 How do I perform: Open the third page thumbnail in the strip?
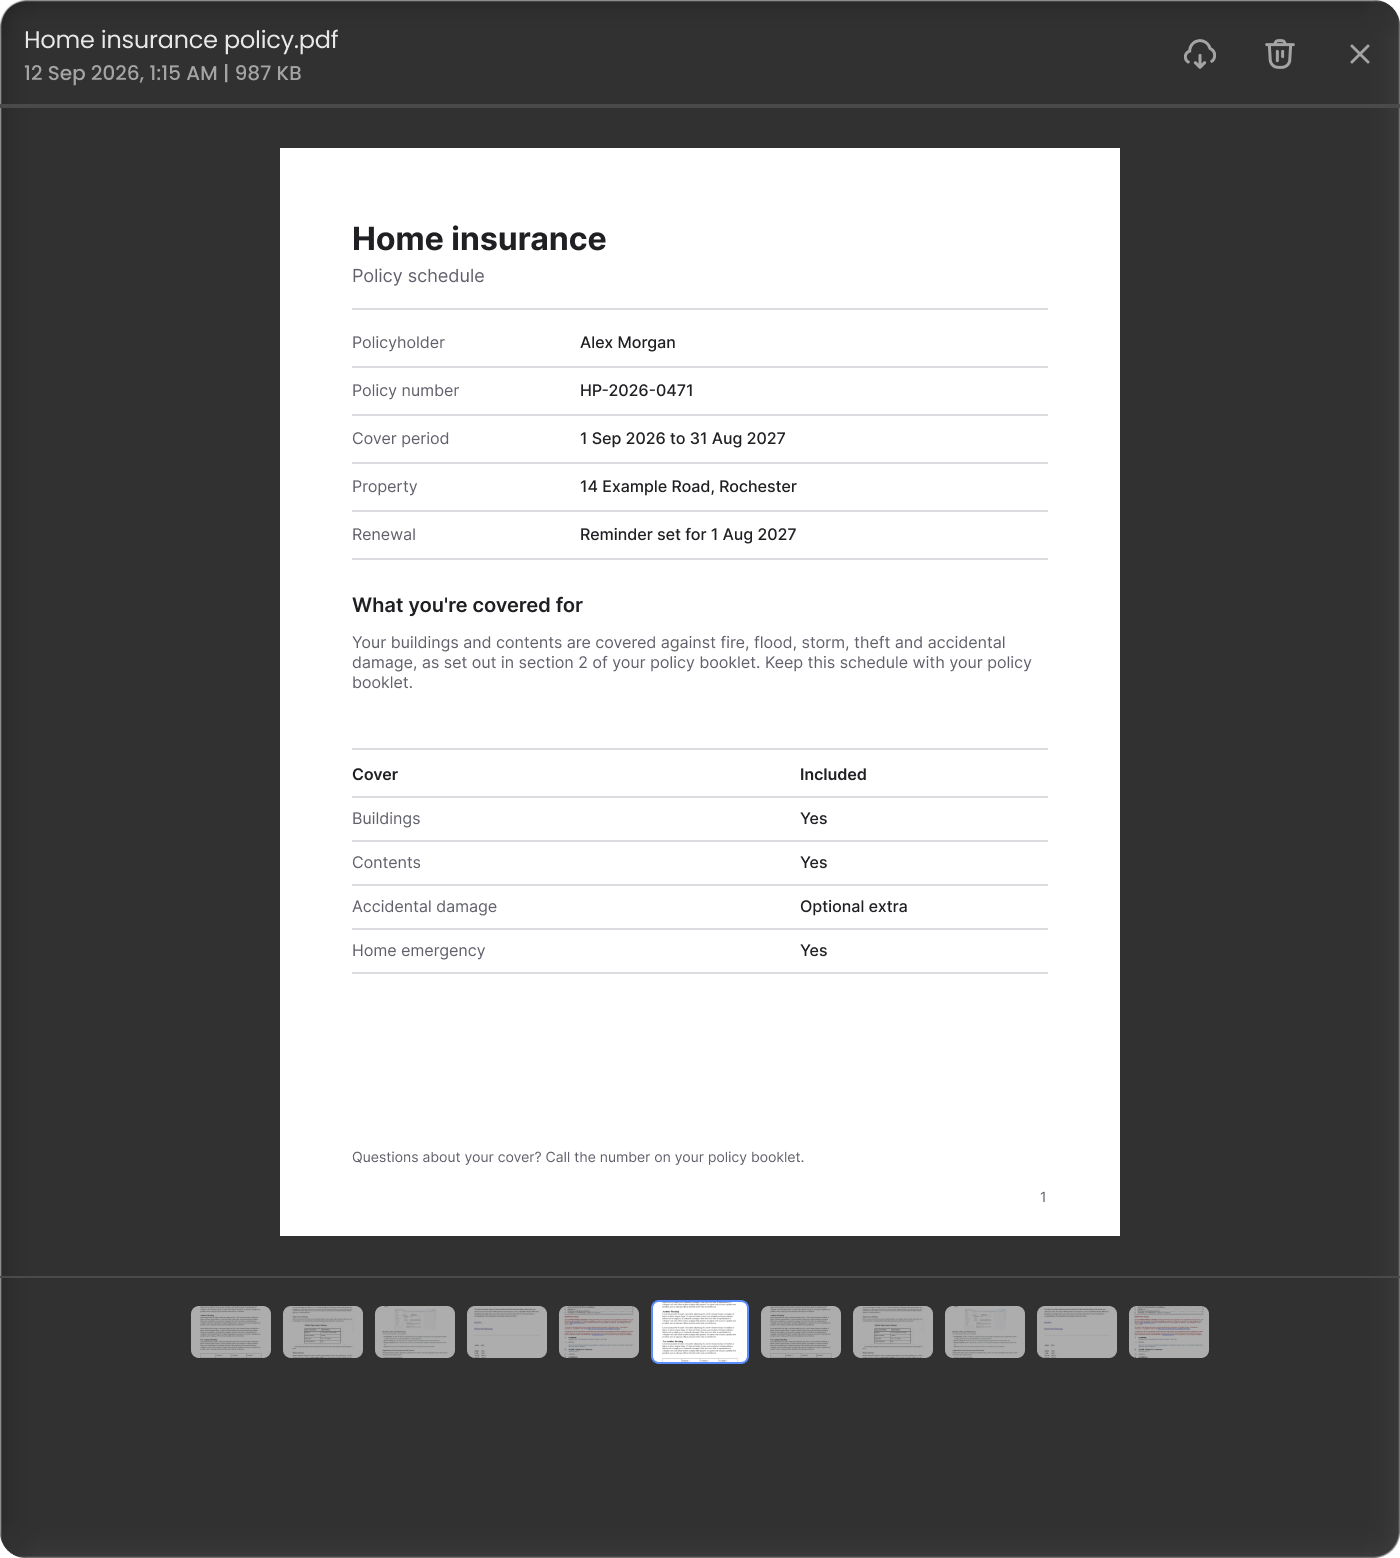(415, 1332)
